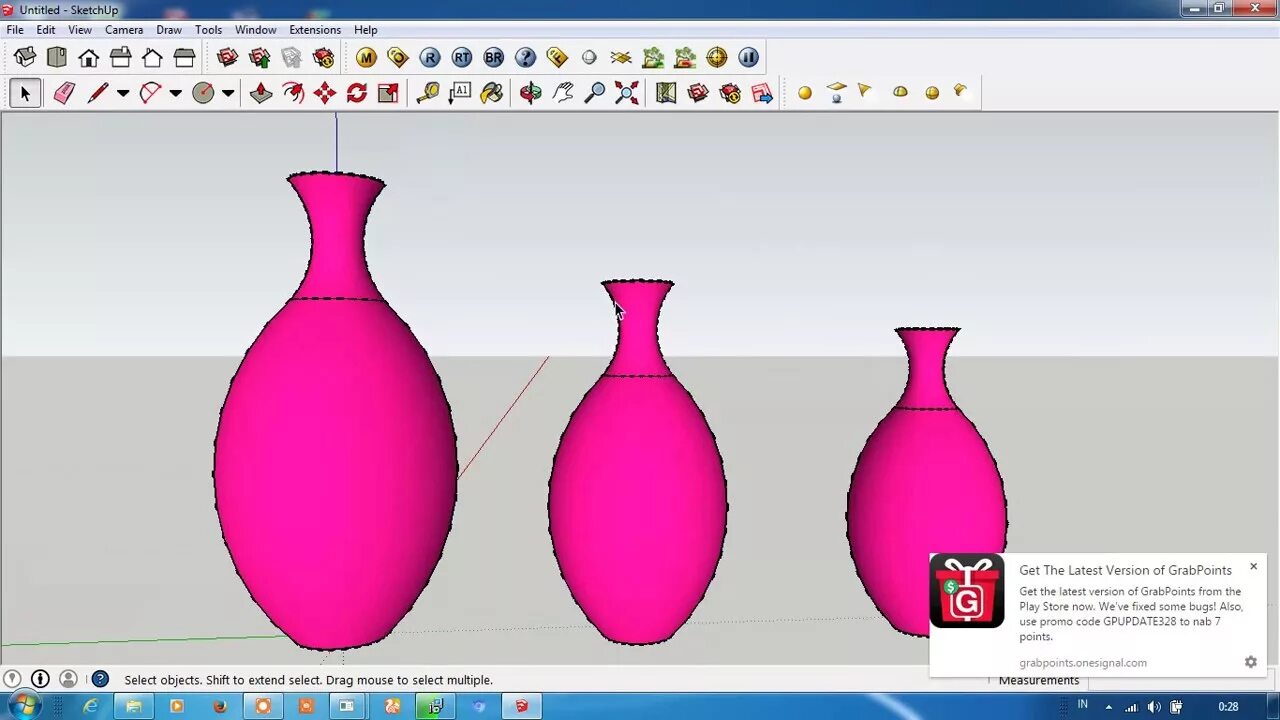Click the gold sphere shape icon
This screenshot has height=720, width=1280.
[805, 93]
